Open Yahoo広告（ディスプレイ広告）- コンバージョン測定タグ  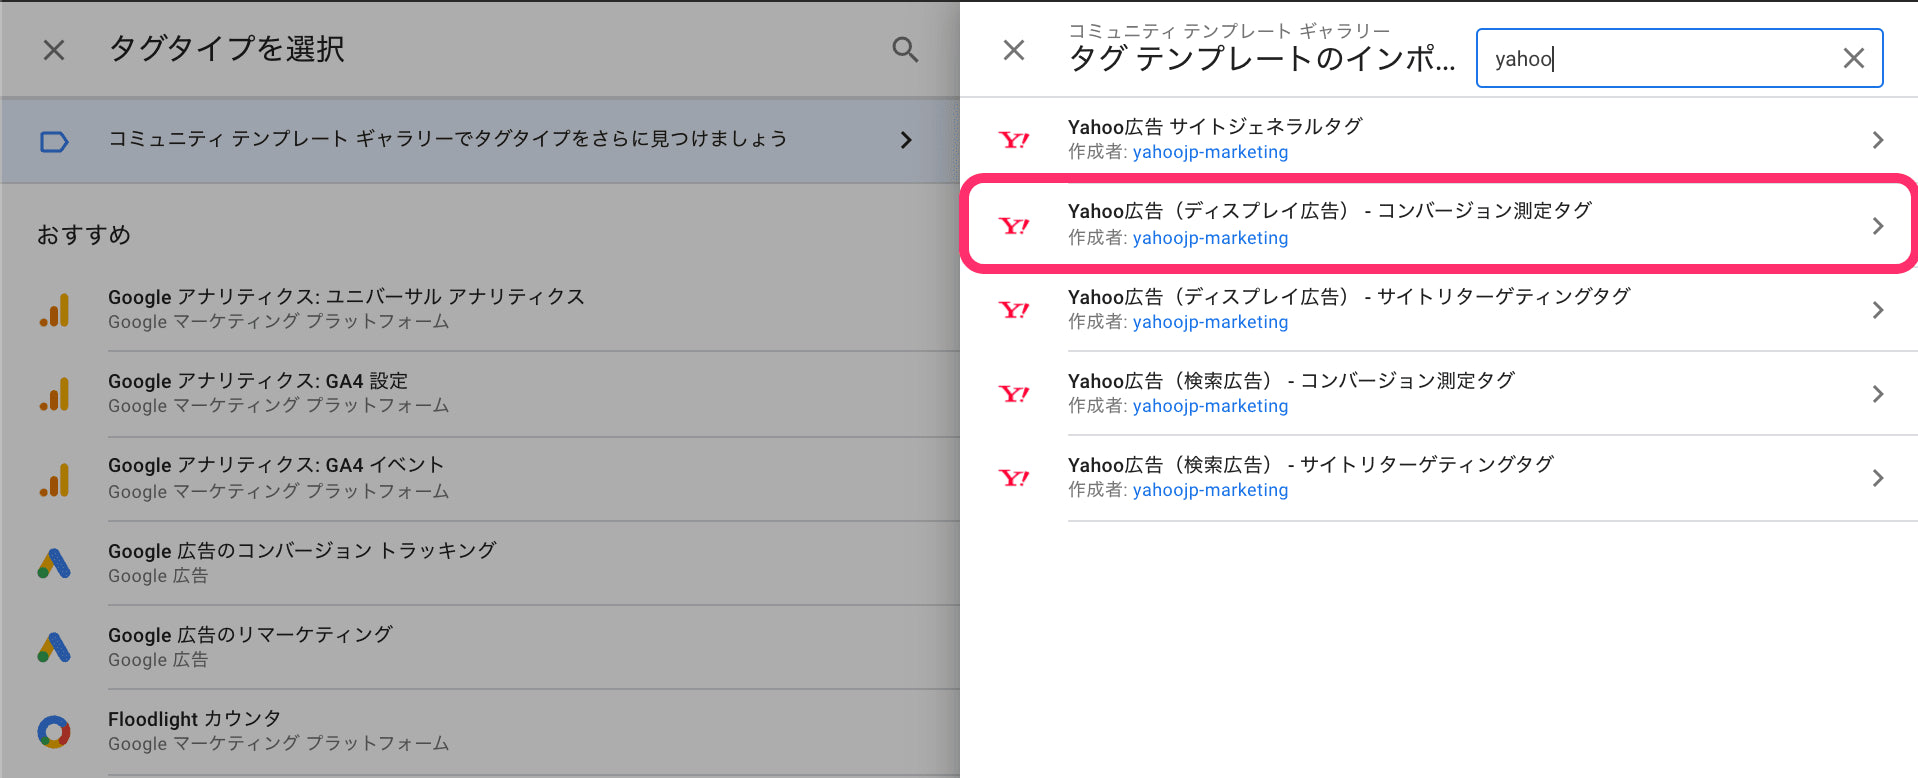(x=1439, y=224)
